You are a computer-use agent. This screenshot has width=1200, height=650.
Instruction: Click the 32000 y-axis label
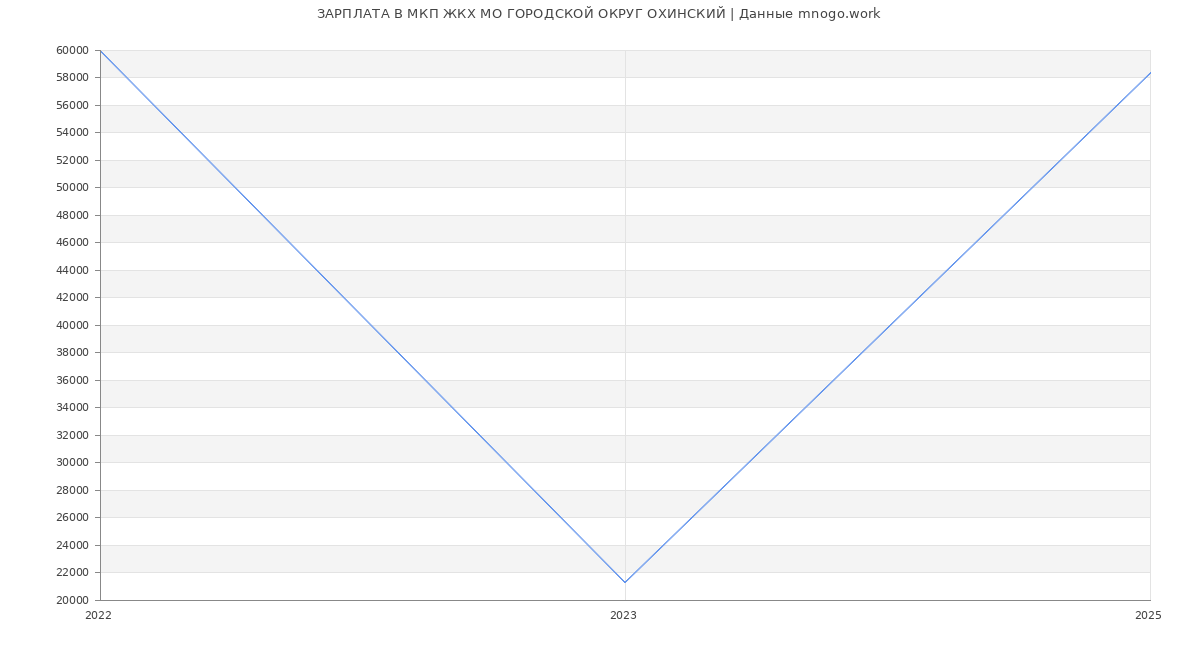73,435
